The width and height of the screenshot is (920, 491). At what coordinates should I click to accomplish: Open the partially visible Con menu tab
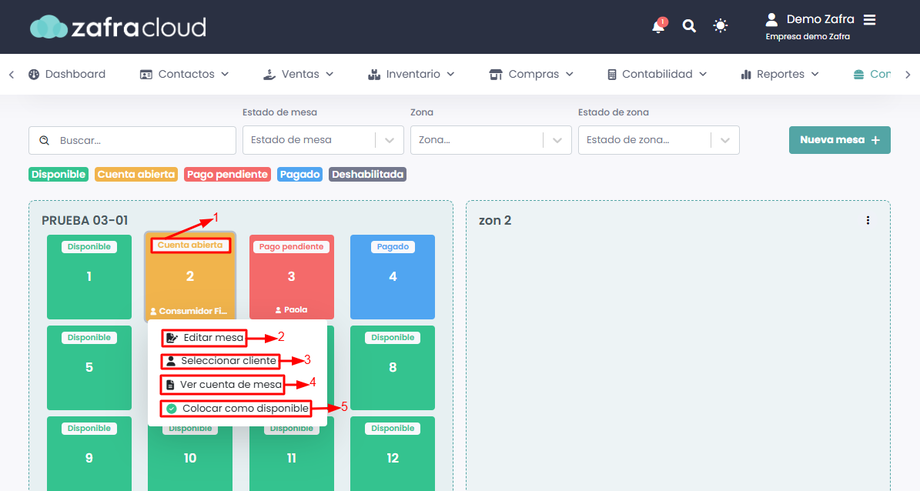[874, 74]
